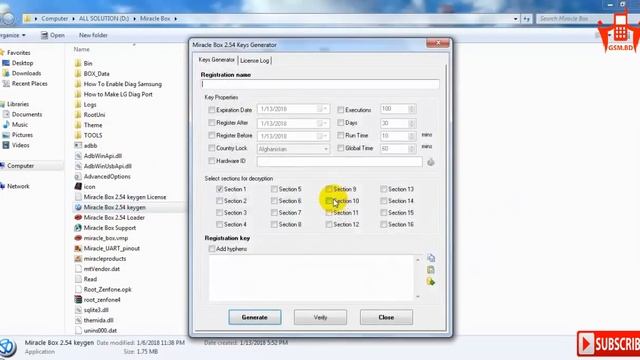Open Recent Places in navigation pane

click(25, 83)
